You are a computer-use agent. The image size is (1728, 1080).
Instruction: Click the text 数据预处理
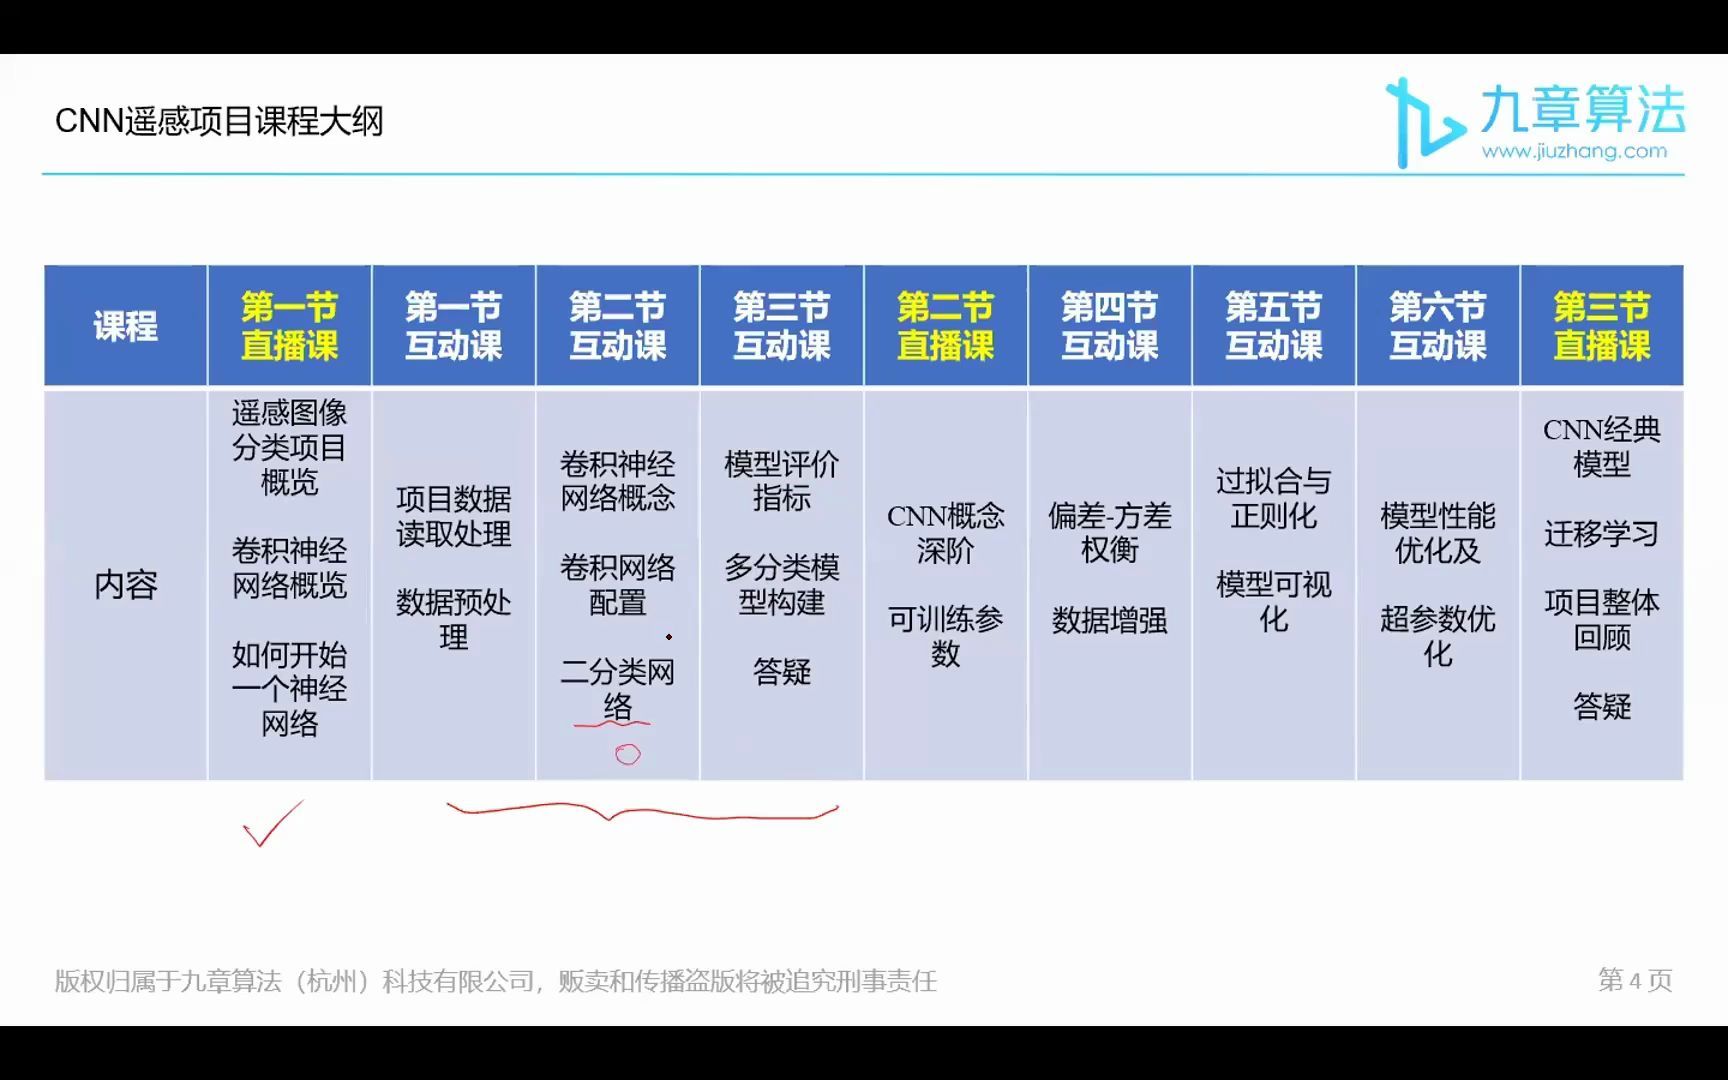[x=453, y=620]
